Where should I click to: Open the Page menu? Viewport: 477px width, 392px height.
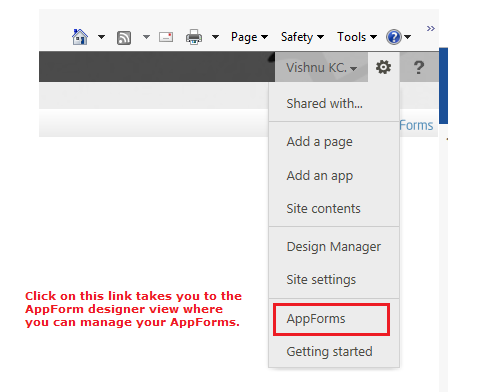(249, 37)
